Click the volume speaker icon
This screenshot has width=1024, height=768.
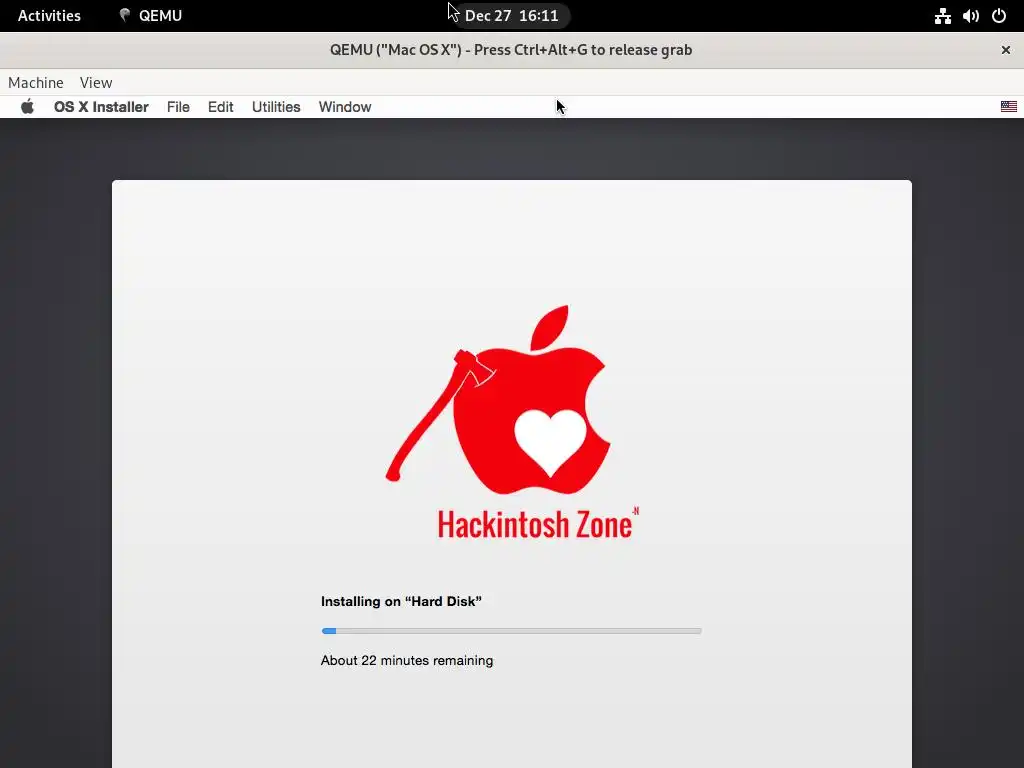click(970, 16)
